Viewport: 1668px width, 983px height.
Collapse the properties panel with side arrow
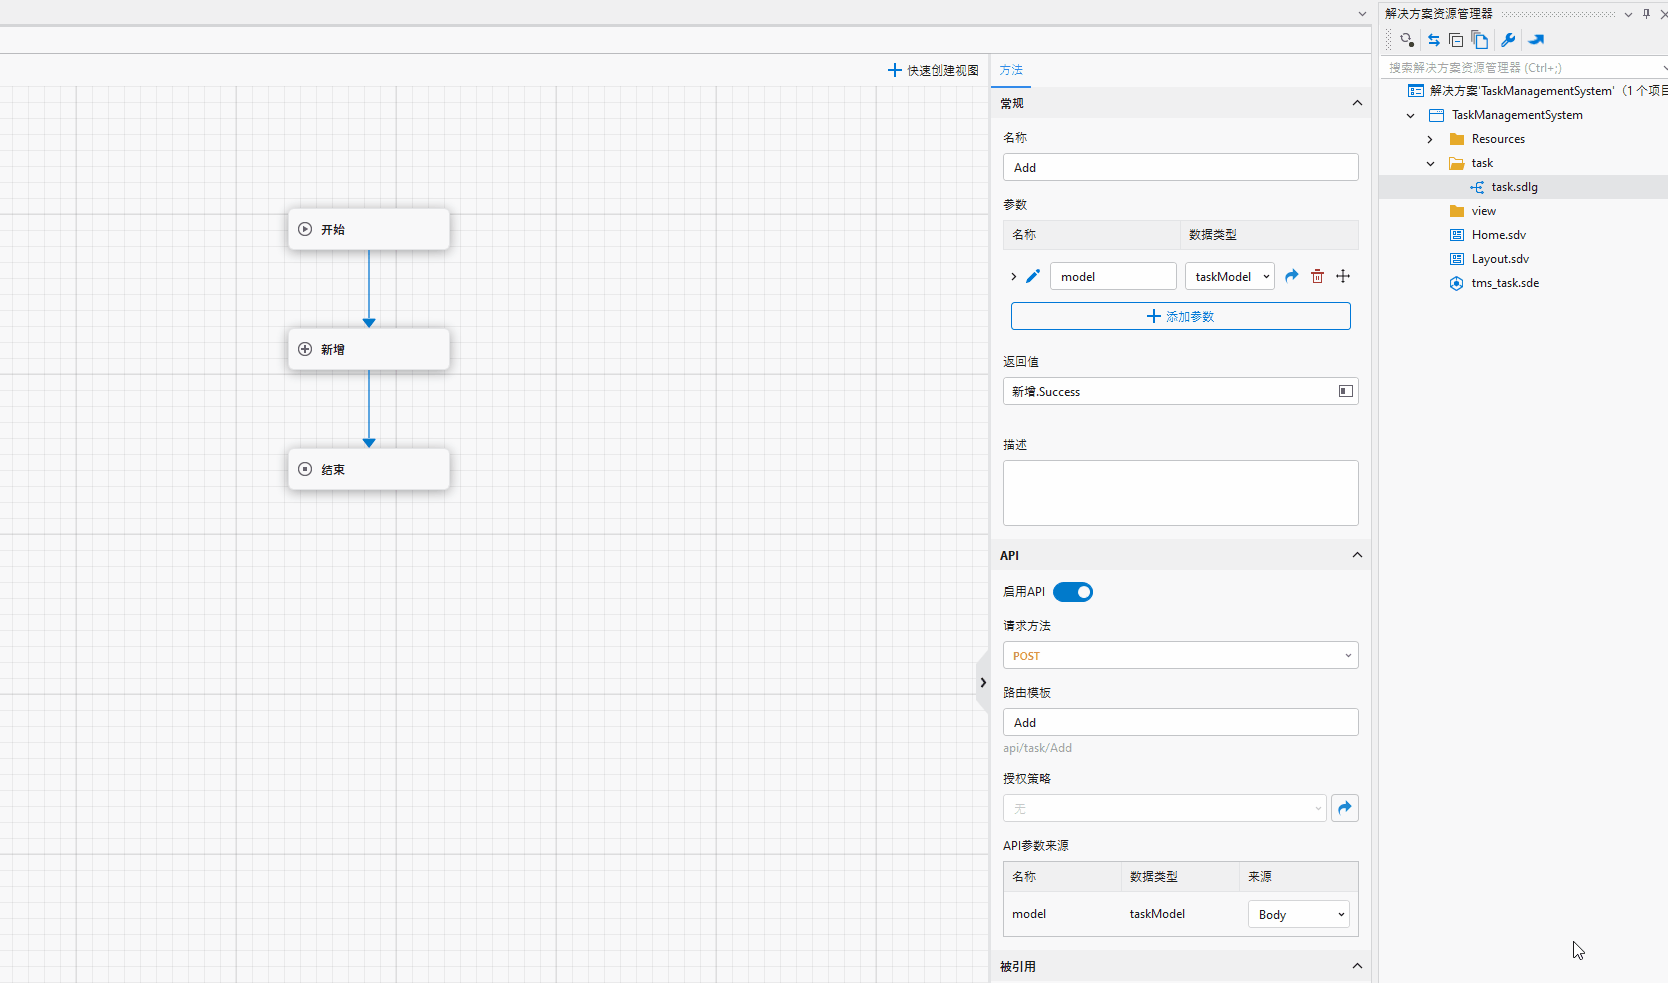tap(983, 682)
